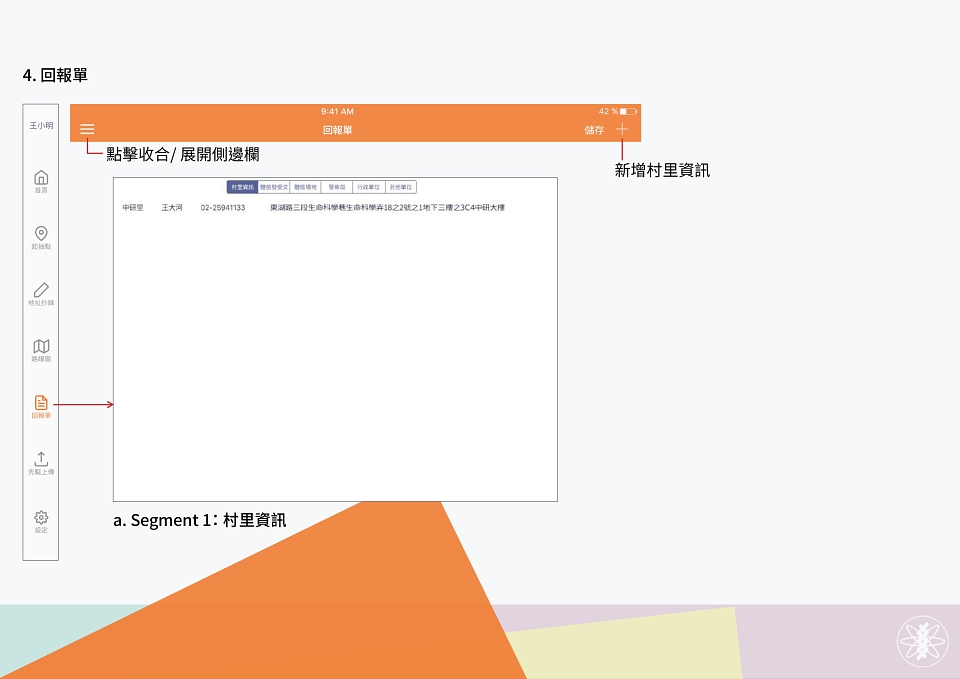The image size is (960, 679).
Task: Click the battery indicator in status bar
Action: [628, 111]
